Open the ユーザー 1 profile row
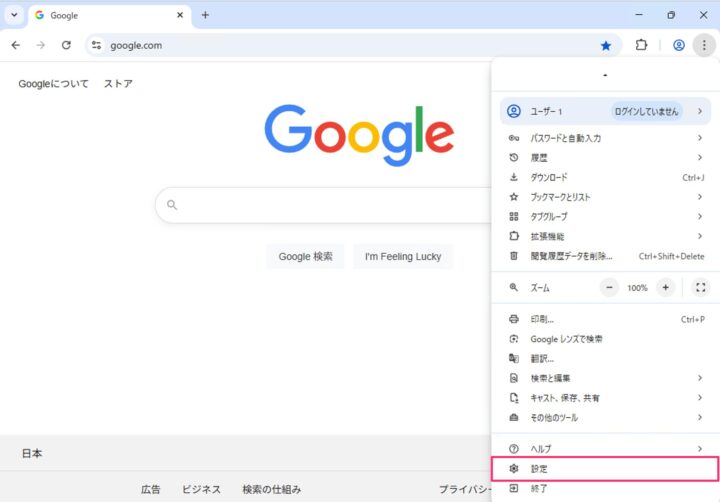 click(x=605, y=111)
